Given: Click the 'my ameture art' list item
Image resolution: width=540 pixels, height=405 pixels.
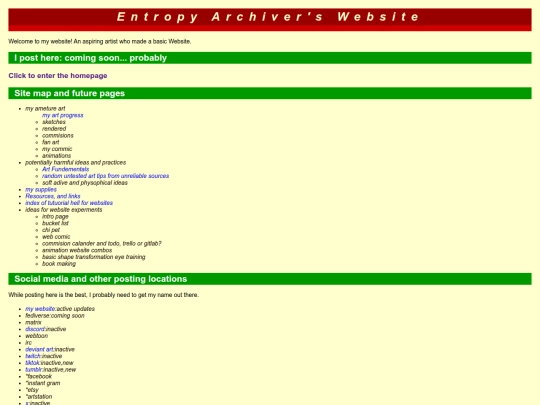Looking at the screenshot, I should click(45, 108).
